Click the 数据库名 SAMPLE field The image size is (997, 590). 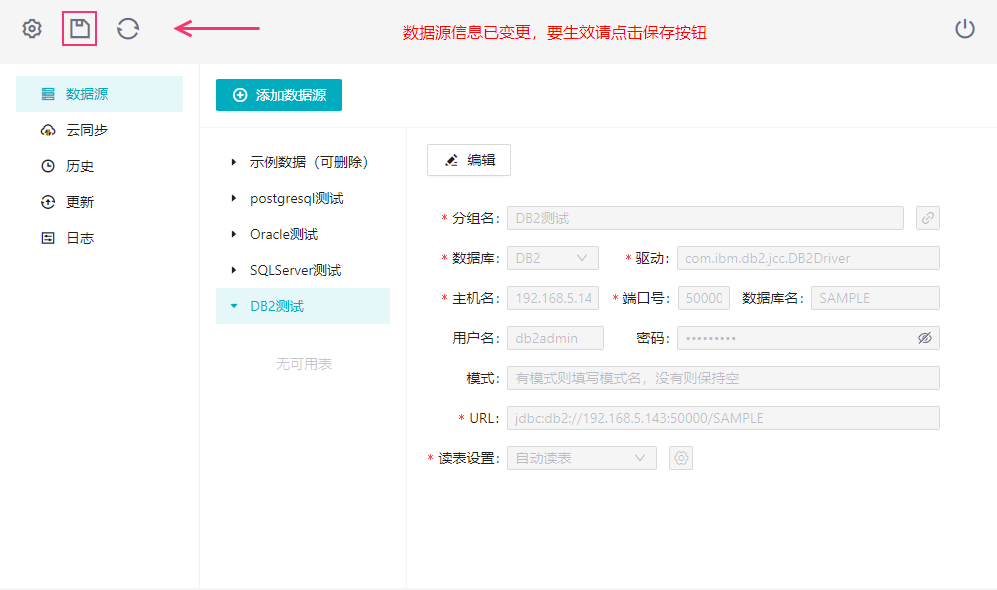pyautogui.click(x=875, y=298)
